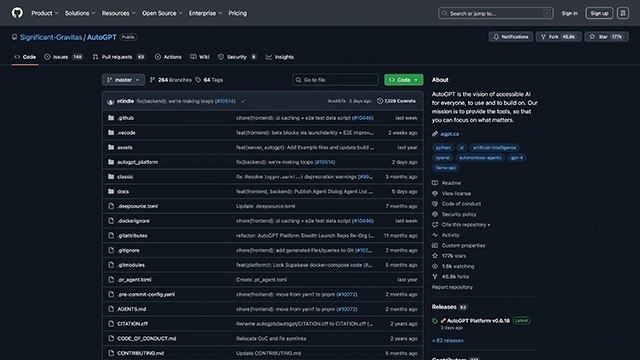This screenshot has height=360, width=640.
Task: View the 64 Tags link
Action: 209,80
